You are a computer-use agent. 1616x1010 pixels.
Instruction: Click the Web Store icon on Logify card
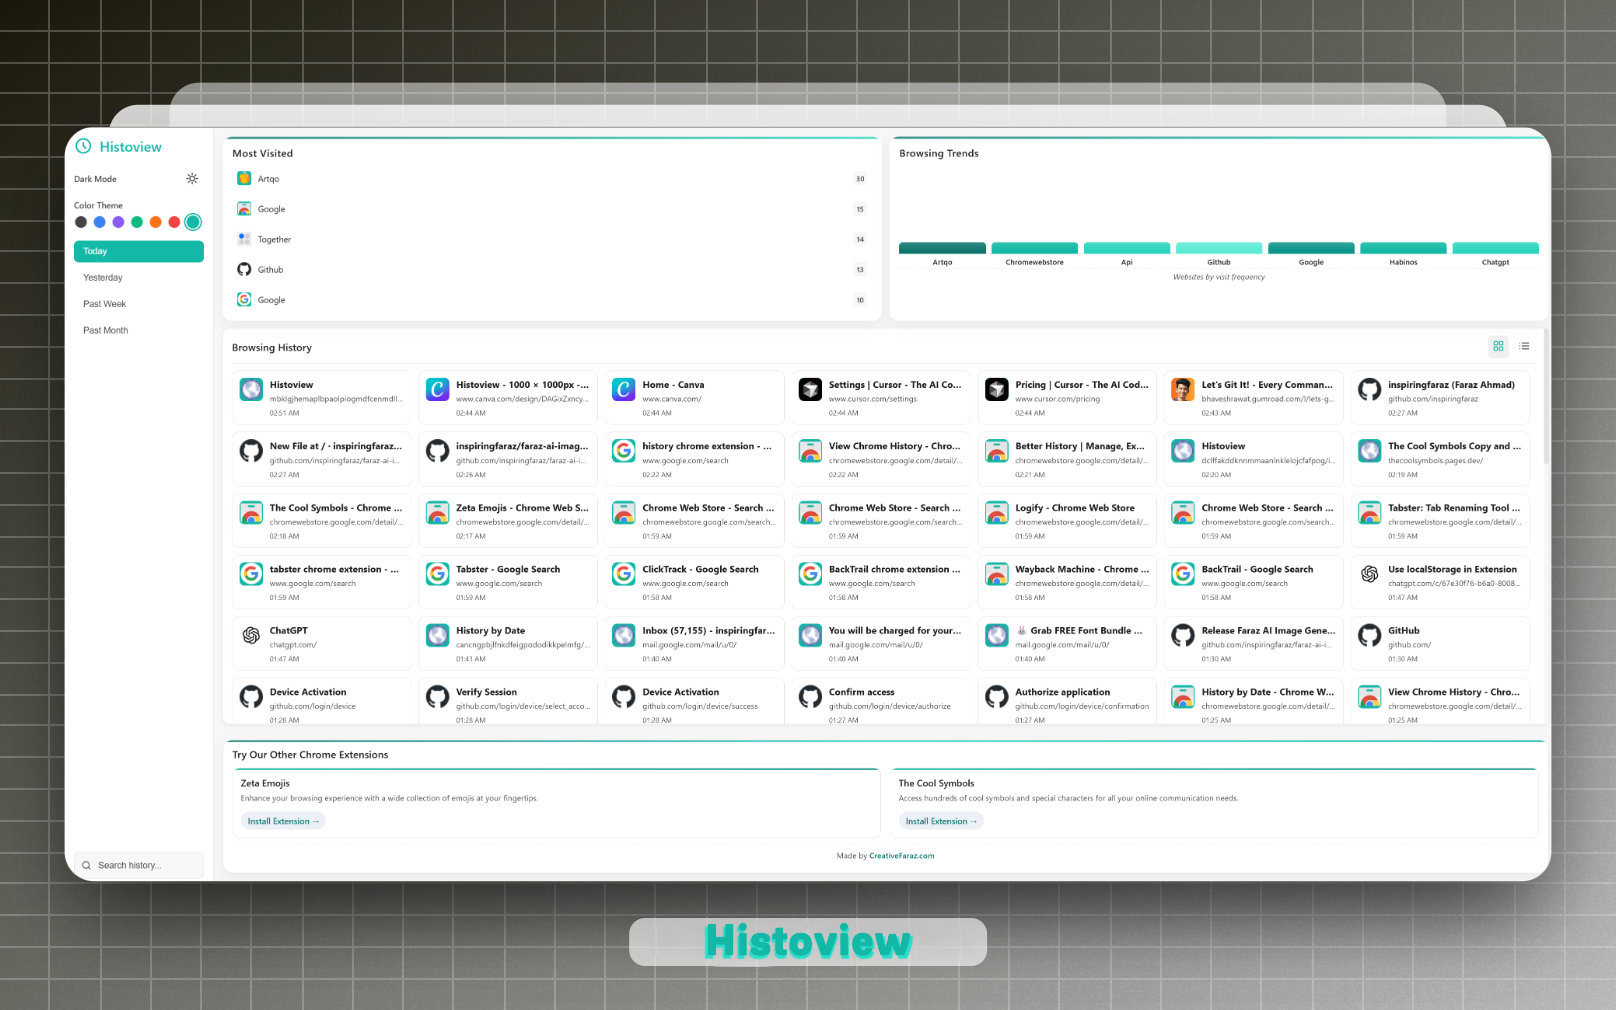tap(997, 513)
